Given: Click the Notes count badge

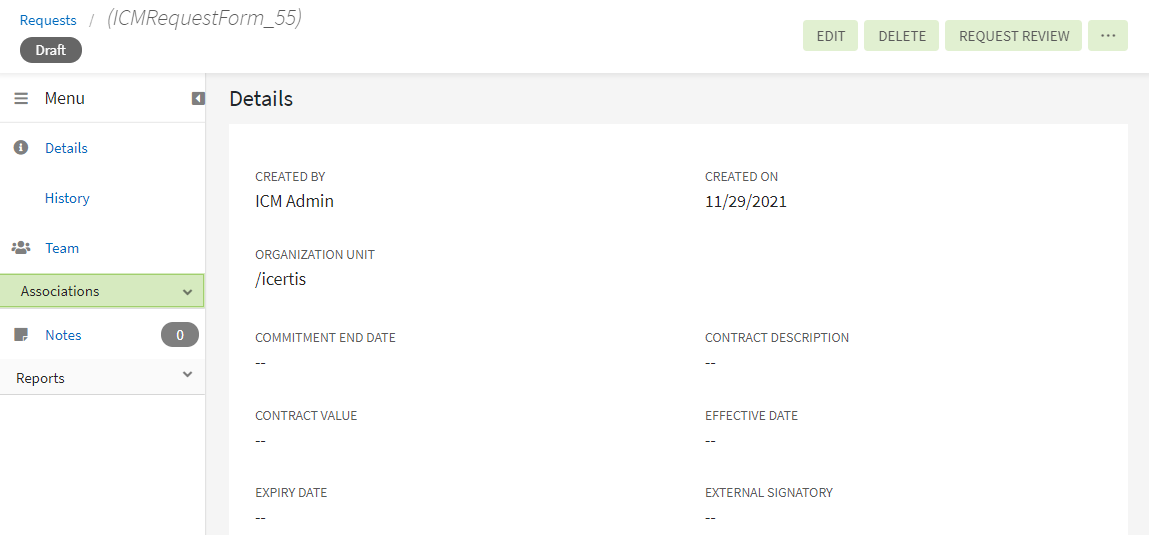Looking at the screenshot, I should [x=180, y=335].
